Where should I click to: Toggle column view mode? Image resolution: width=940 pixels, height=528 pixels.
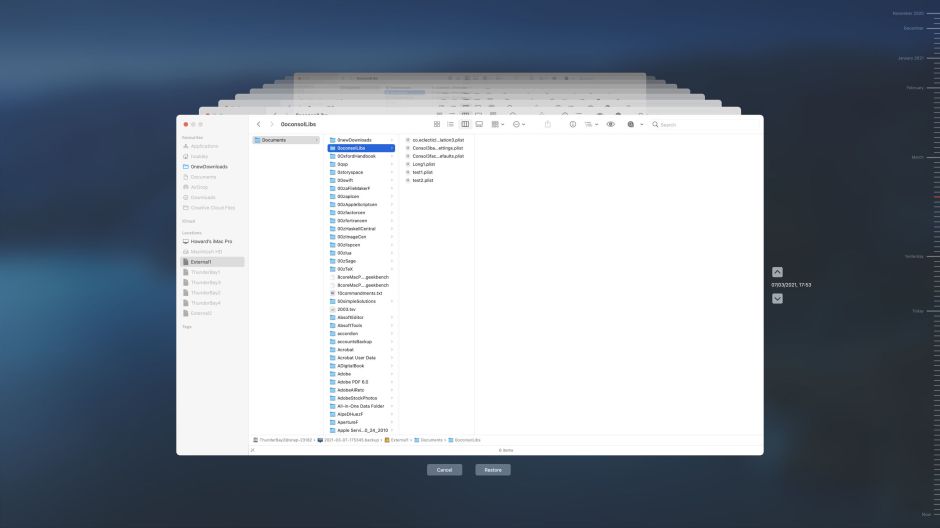tap(465, 124)
